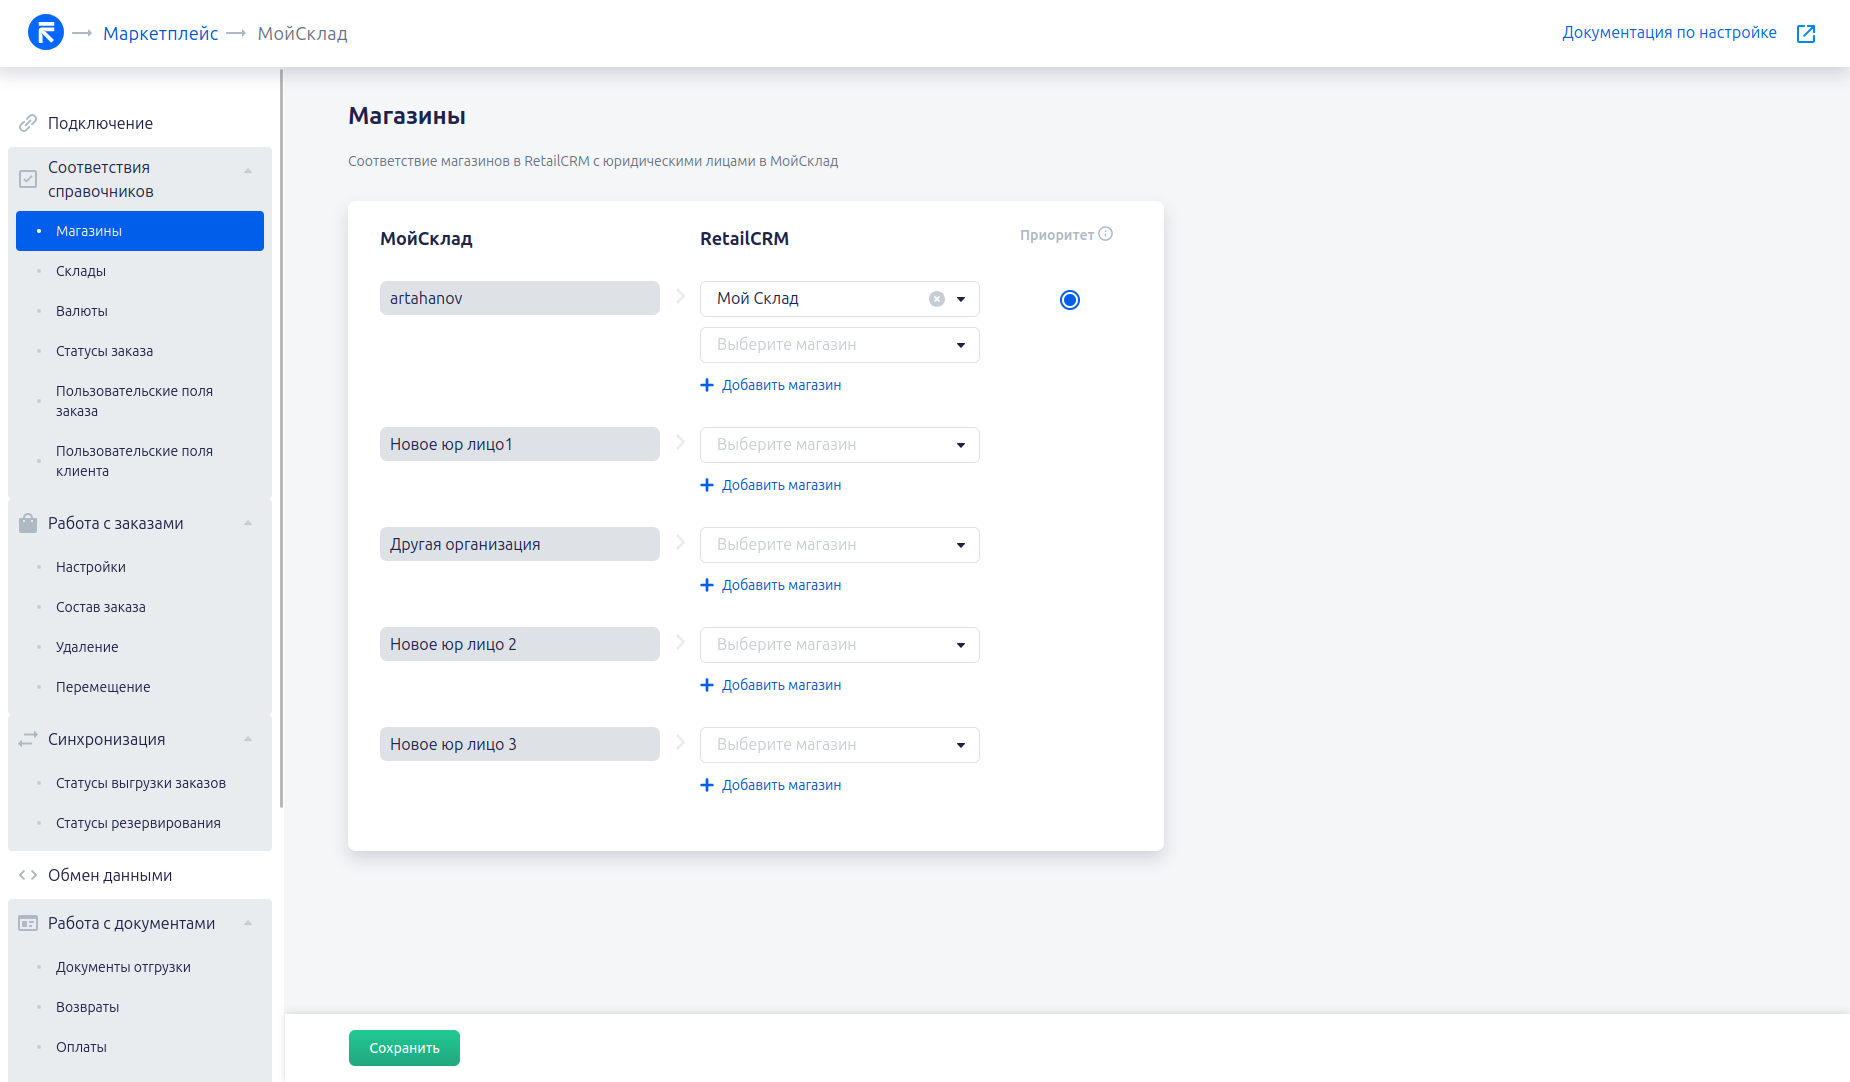
Task: Clear the selected Мой Склад store
Action: [936, 299]
